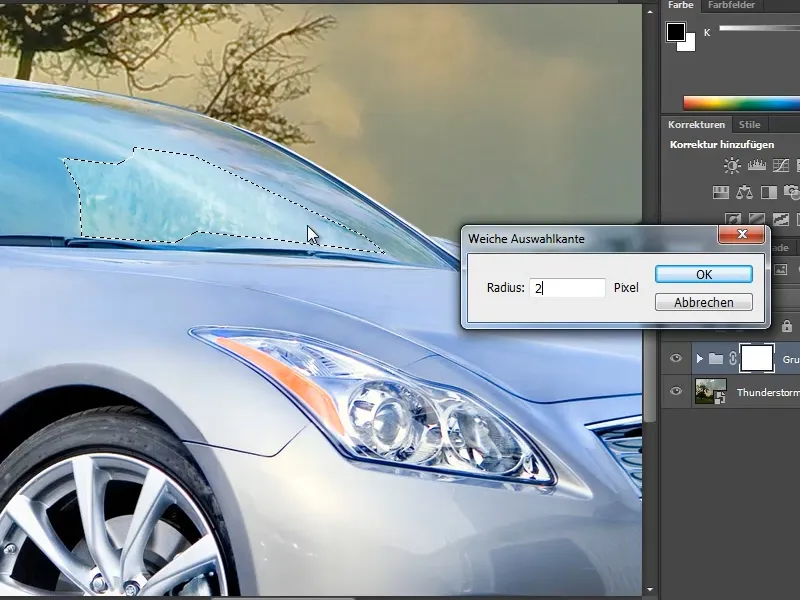Open the Farbfelder tab
Image resolution: width=800 pixels, height=600 pixels.
tap(731, 5)
